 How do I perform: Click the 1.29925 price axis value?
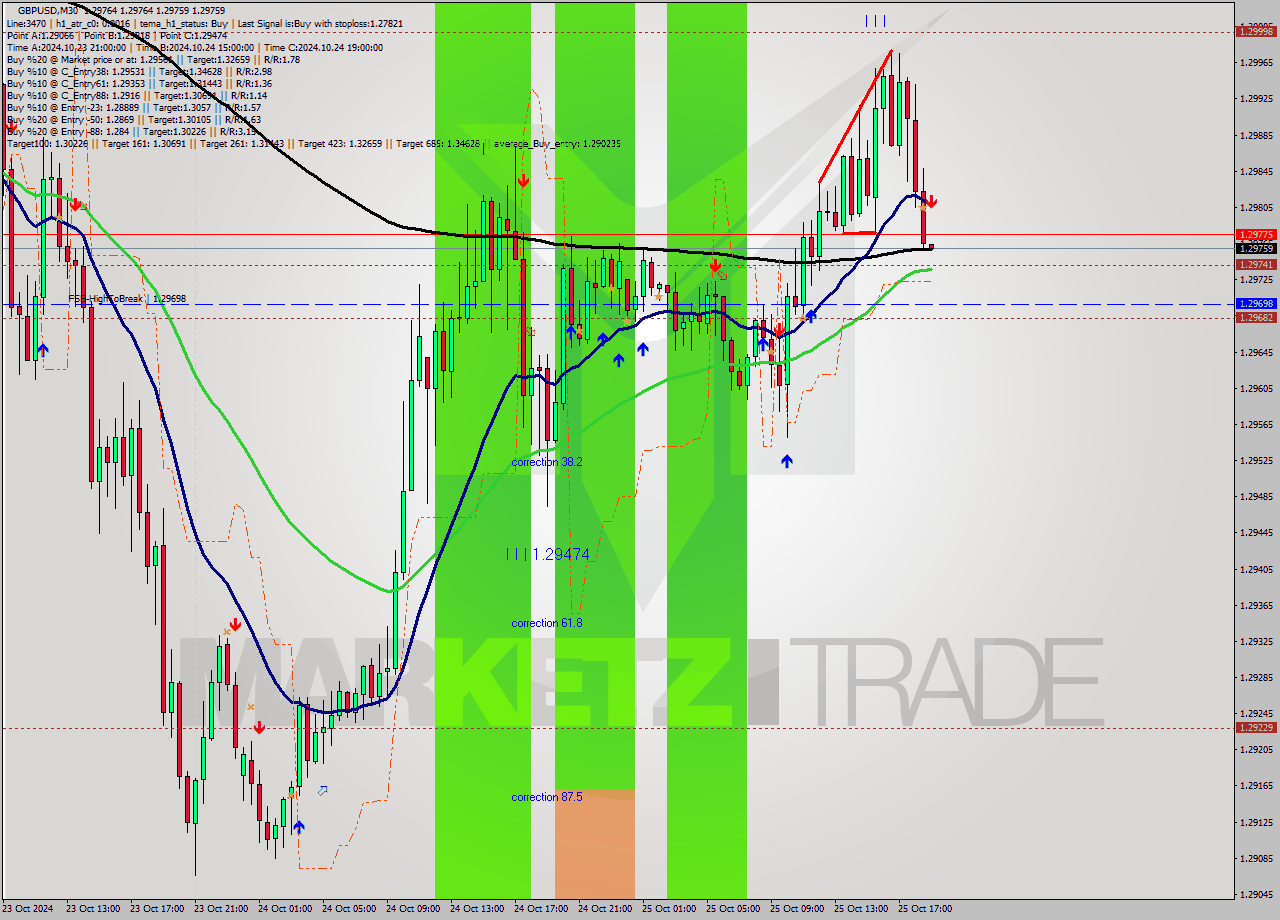1256,99
